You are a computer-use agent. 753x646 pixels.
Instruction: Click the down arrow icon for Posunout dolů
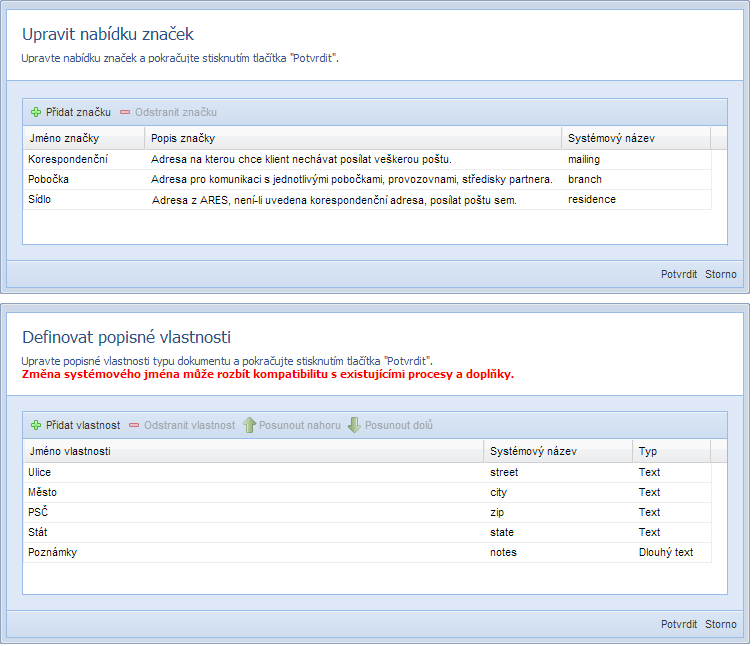[x=354, y=426]
